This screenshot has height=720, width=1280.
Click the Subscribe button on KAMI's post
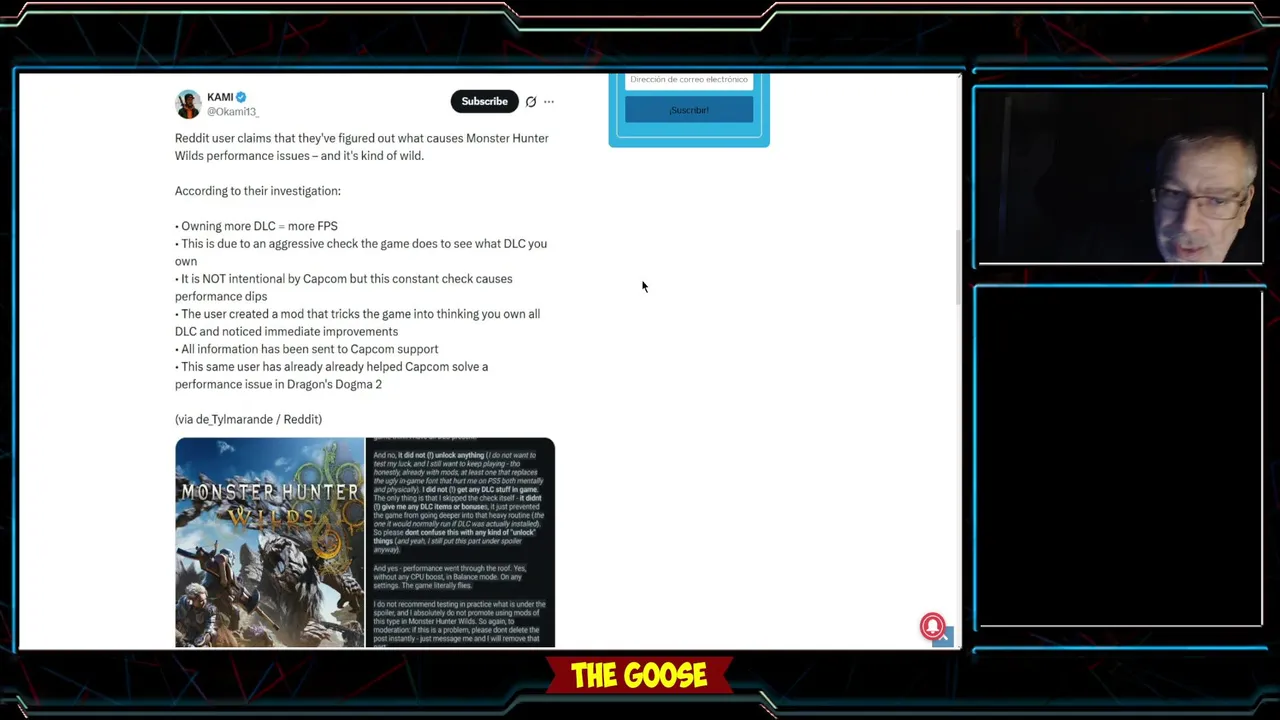[x=484, y=101]
